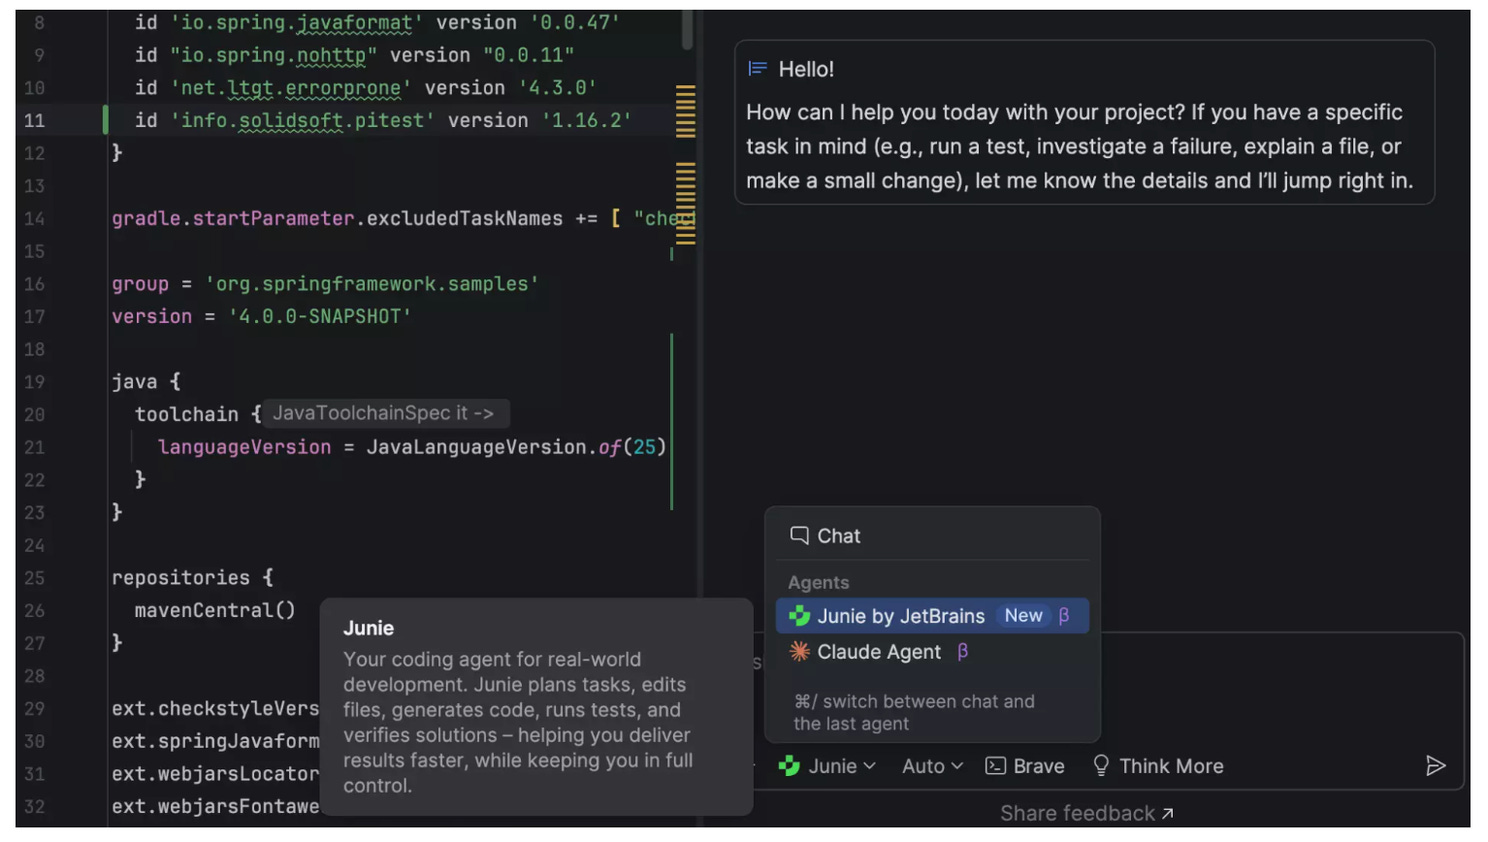Click the editor vertical scrollbar thumb

pyautogui.click(x=687, y=28)
